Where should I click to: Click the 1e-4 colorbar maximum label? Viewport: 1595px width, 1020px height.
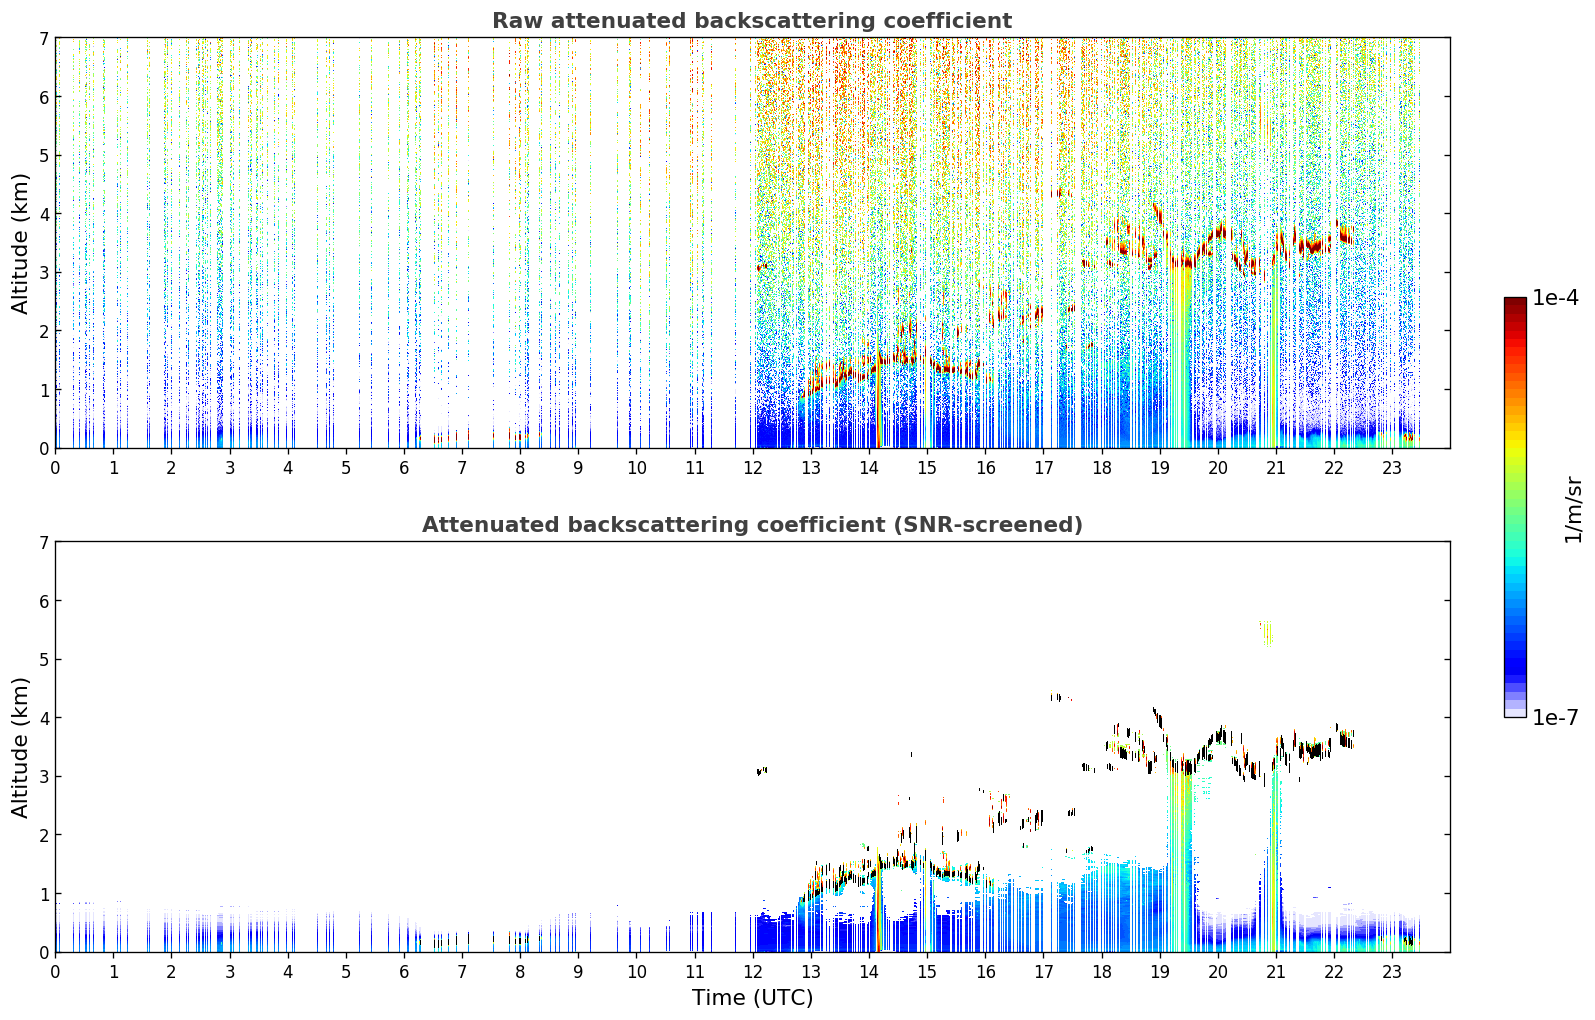click(x=1555, y=298)
